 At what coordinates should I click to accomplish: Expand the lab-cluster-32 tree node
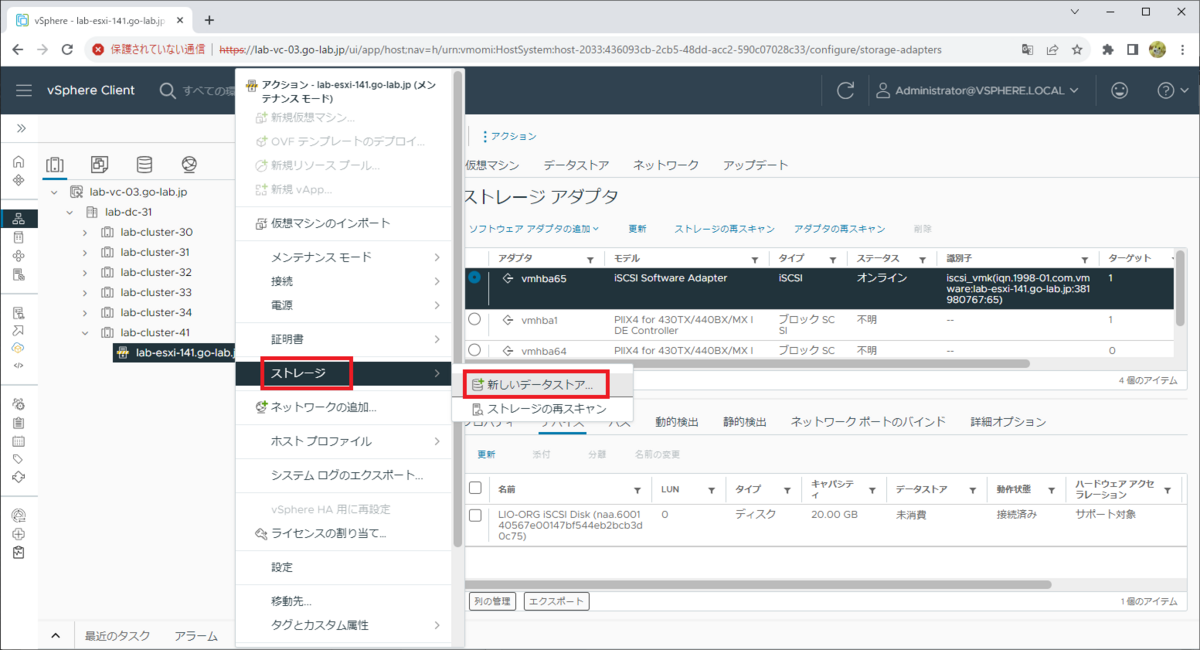point(85,272)
